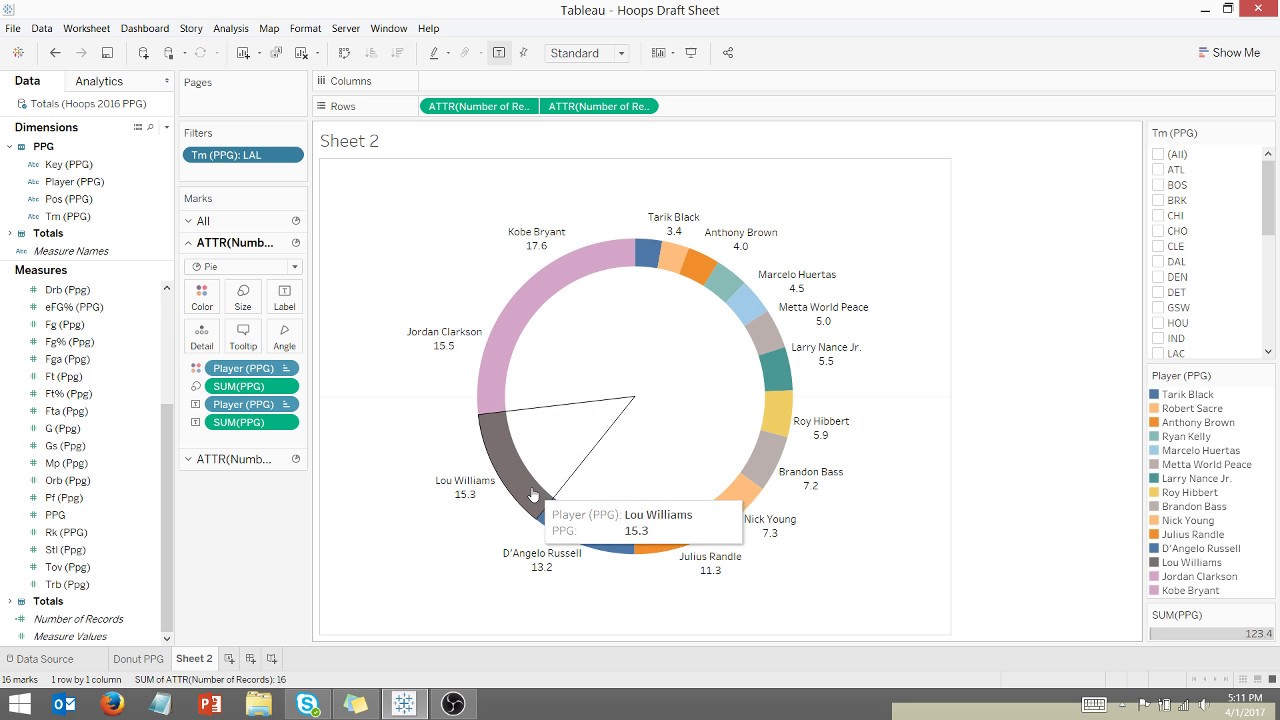Go to the Data Source tab

pyautogui.click(x=40, y=659)
